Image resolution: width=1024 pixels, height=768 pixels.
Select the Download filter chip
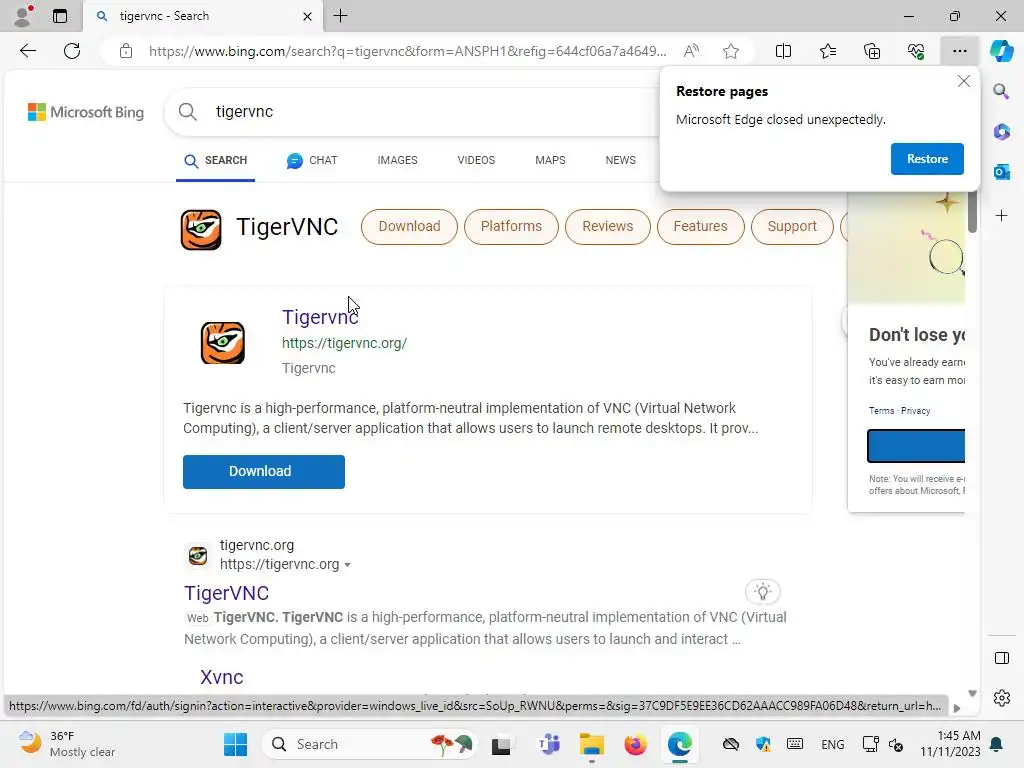(x=409, y=227)
